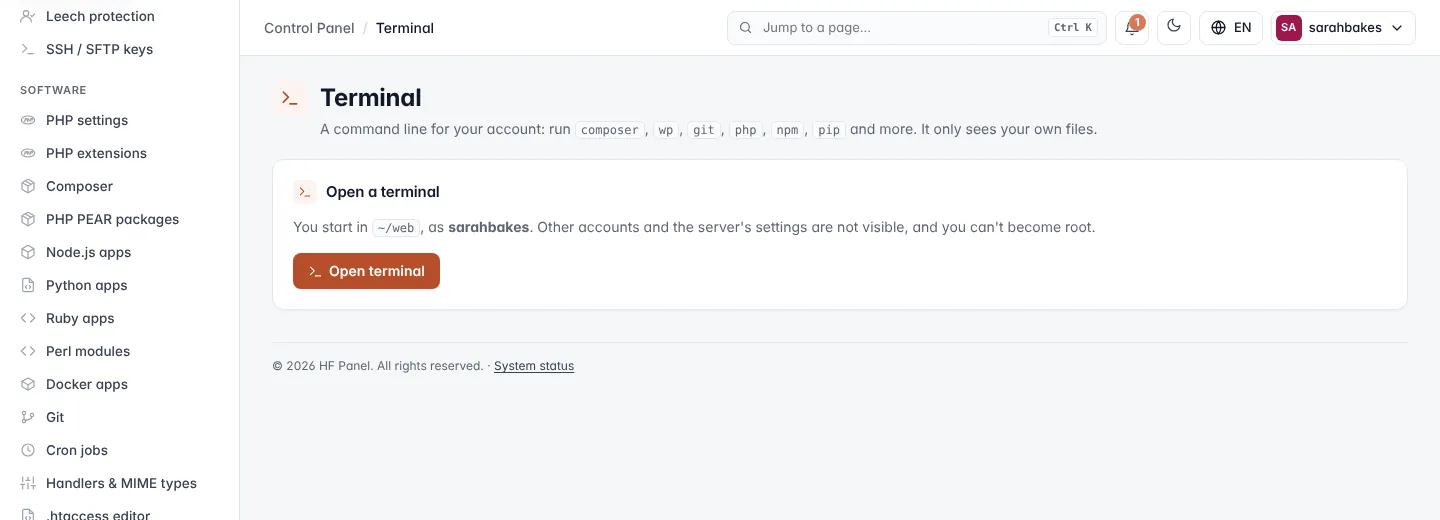Click Control Panel breadcrumb link
1440x520 pixels.
click(309, 28)
